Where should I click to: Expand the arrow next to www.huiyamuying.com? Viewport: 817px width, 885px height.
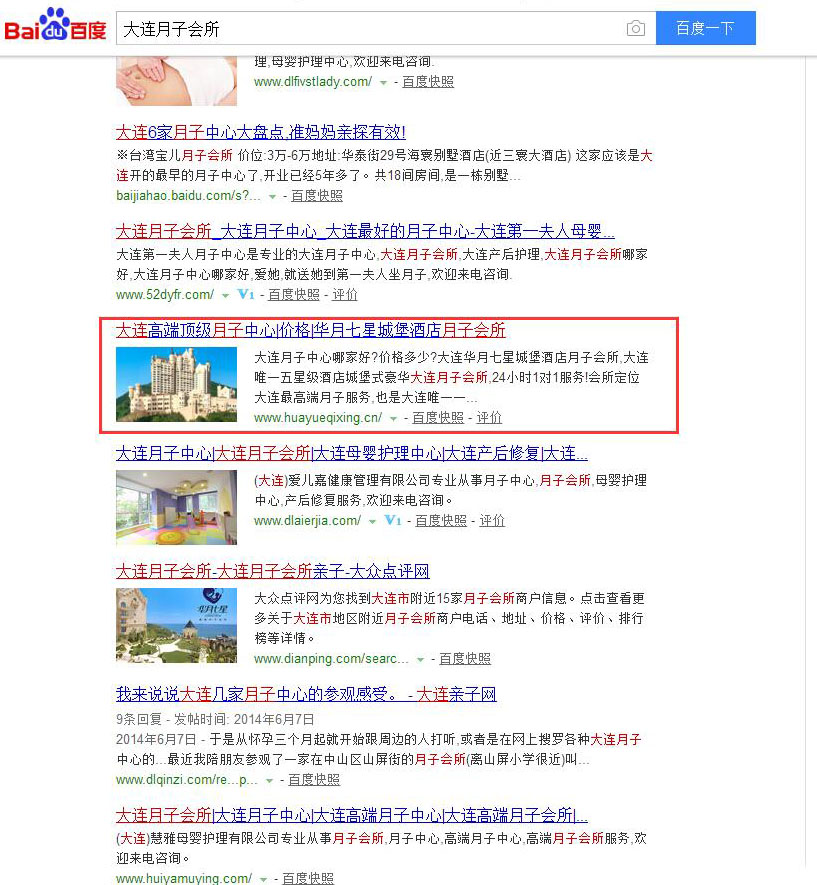(263, 879)
